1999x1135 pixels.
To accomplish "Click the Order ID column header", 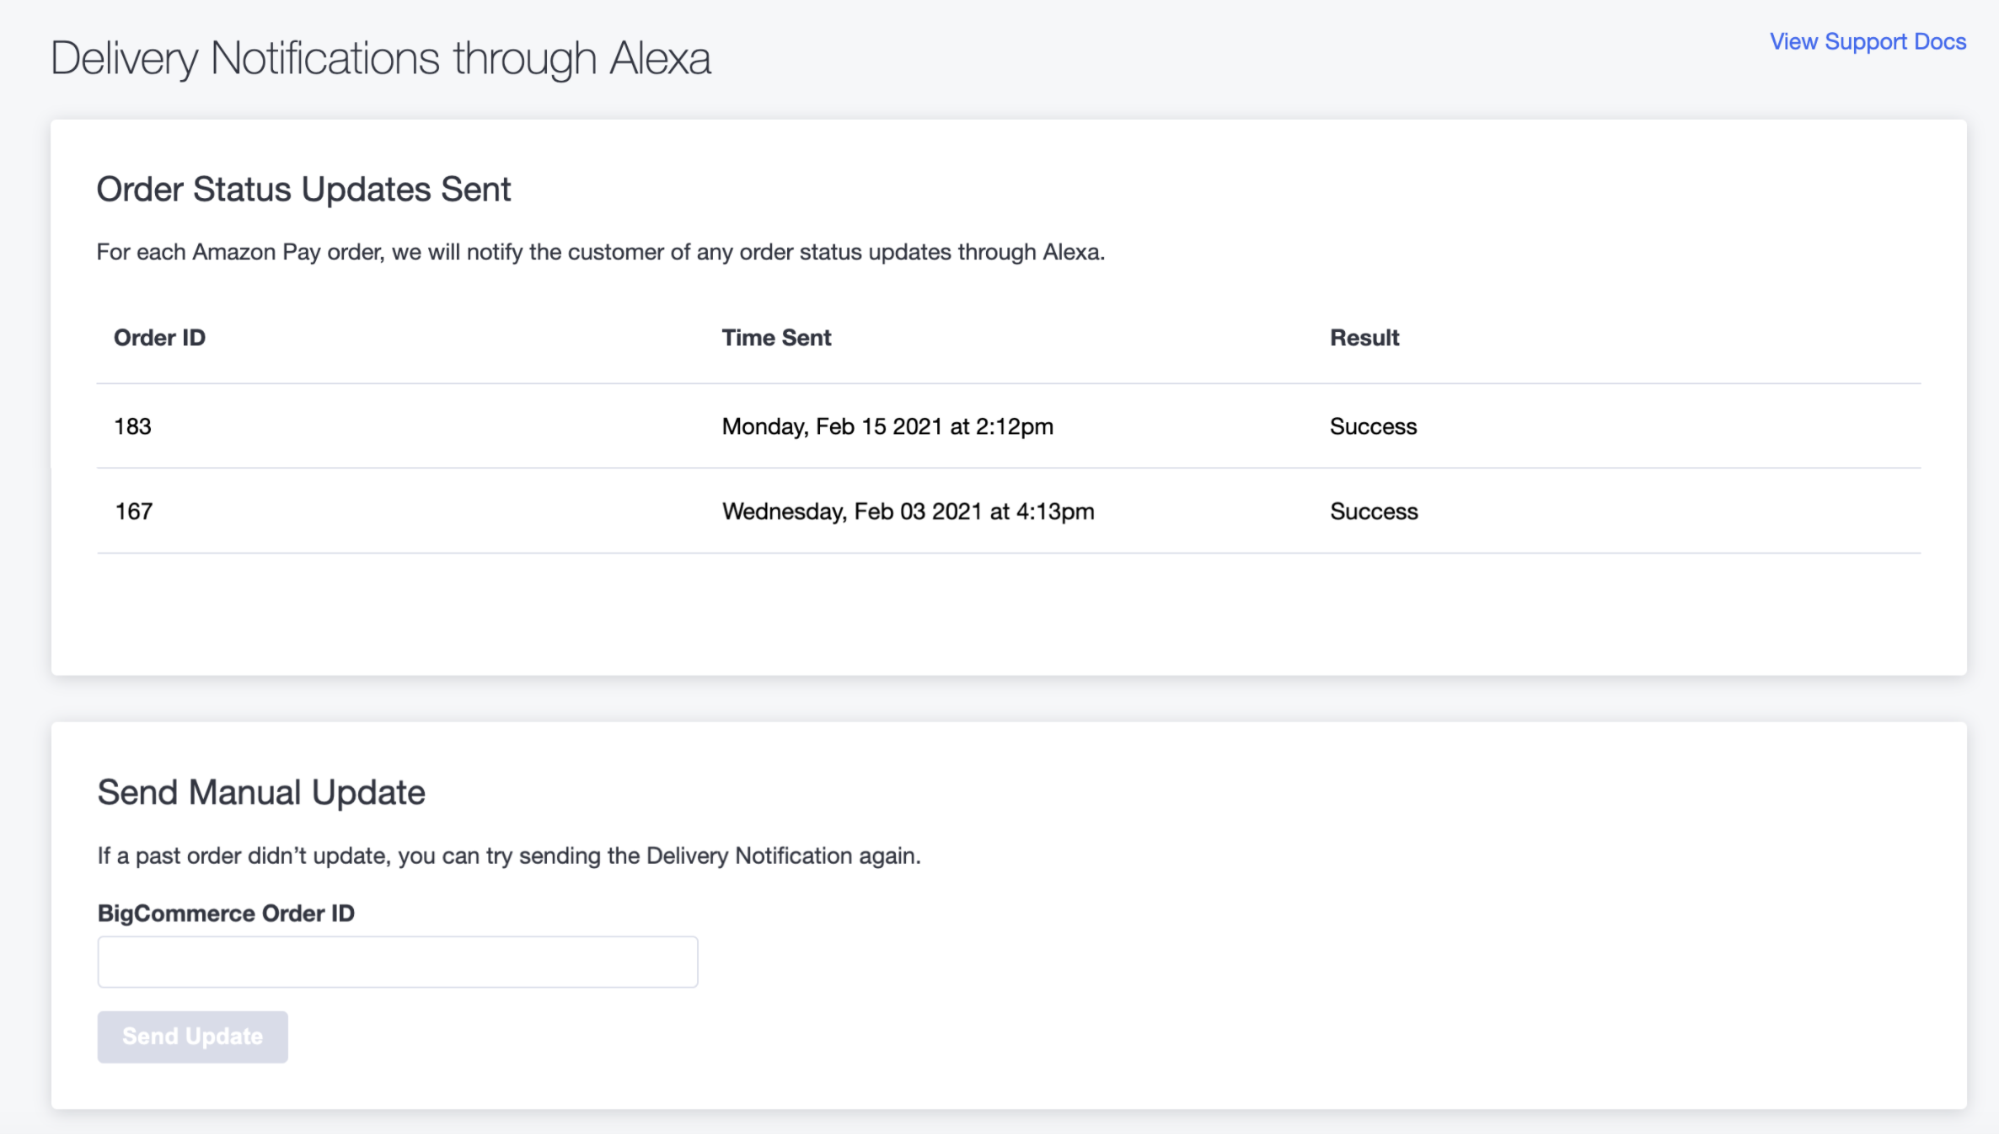I will pyautogui.click(x=159, y=337).
